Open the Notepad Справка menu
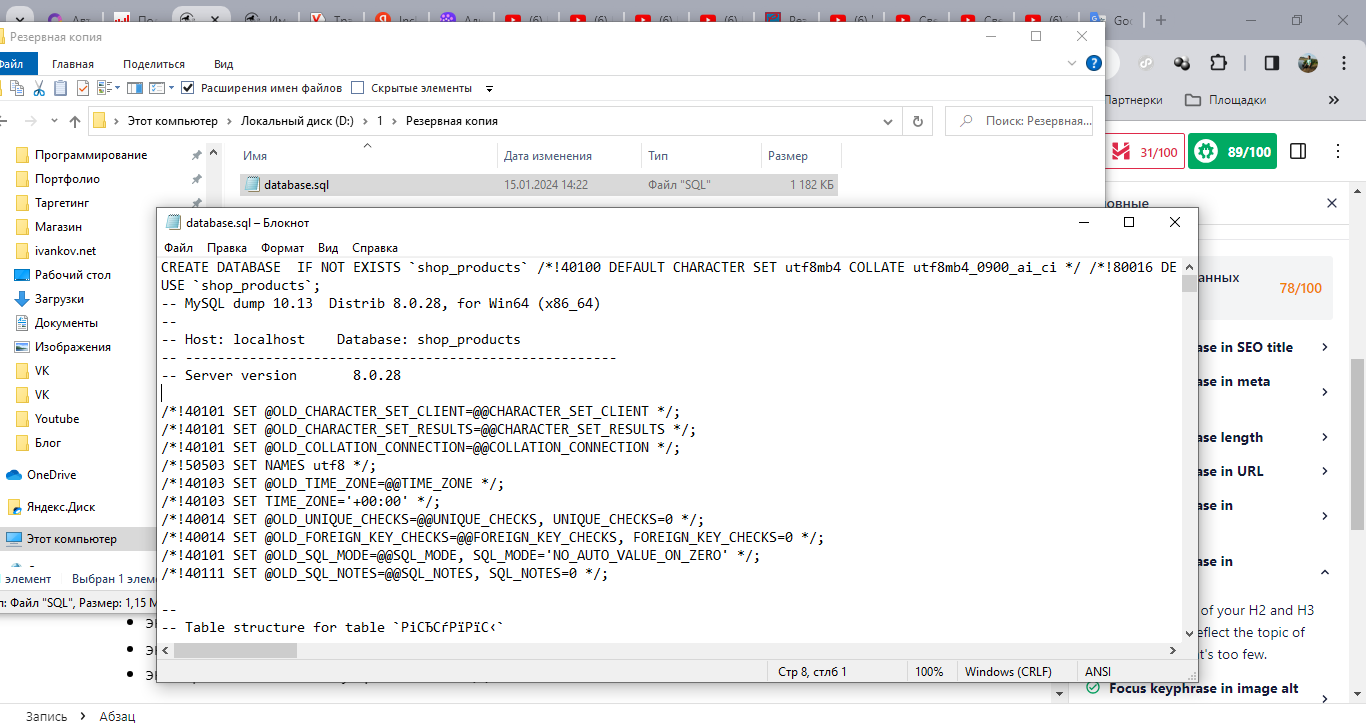1366x723 pixels. click(x=375, y=247)
